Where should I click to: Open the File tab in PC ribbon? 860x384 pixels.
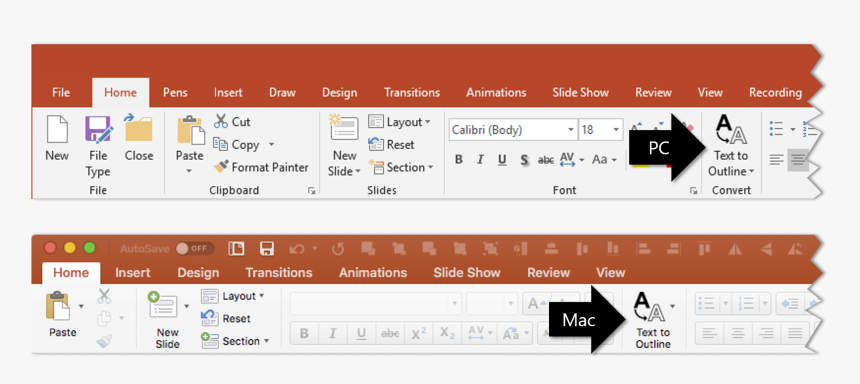click(61, 93)
